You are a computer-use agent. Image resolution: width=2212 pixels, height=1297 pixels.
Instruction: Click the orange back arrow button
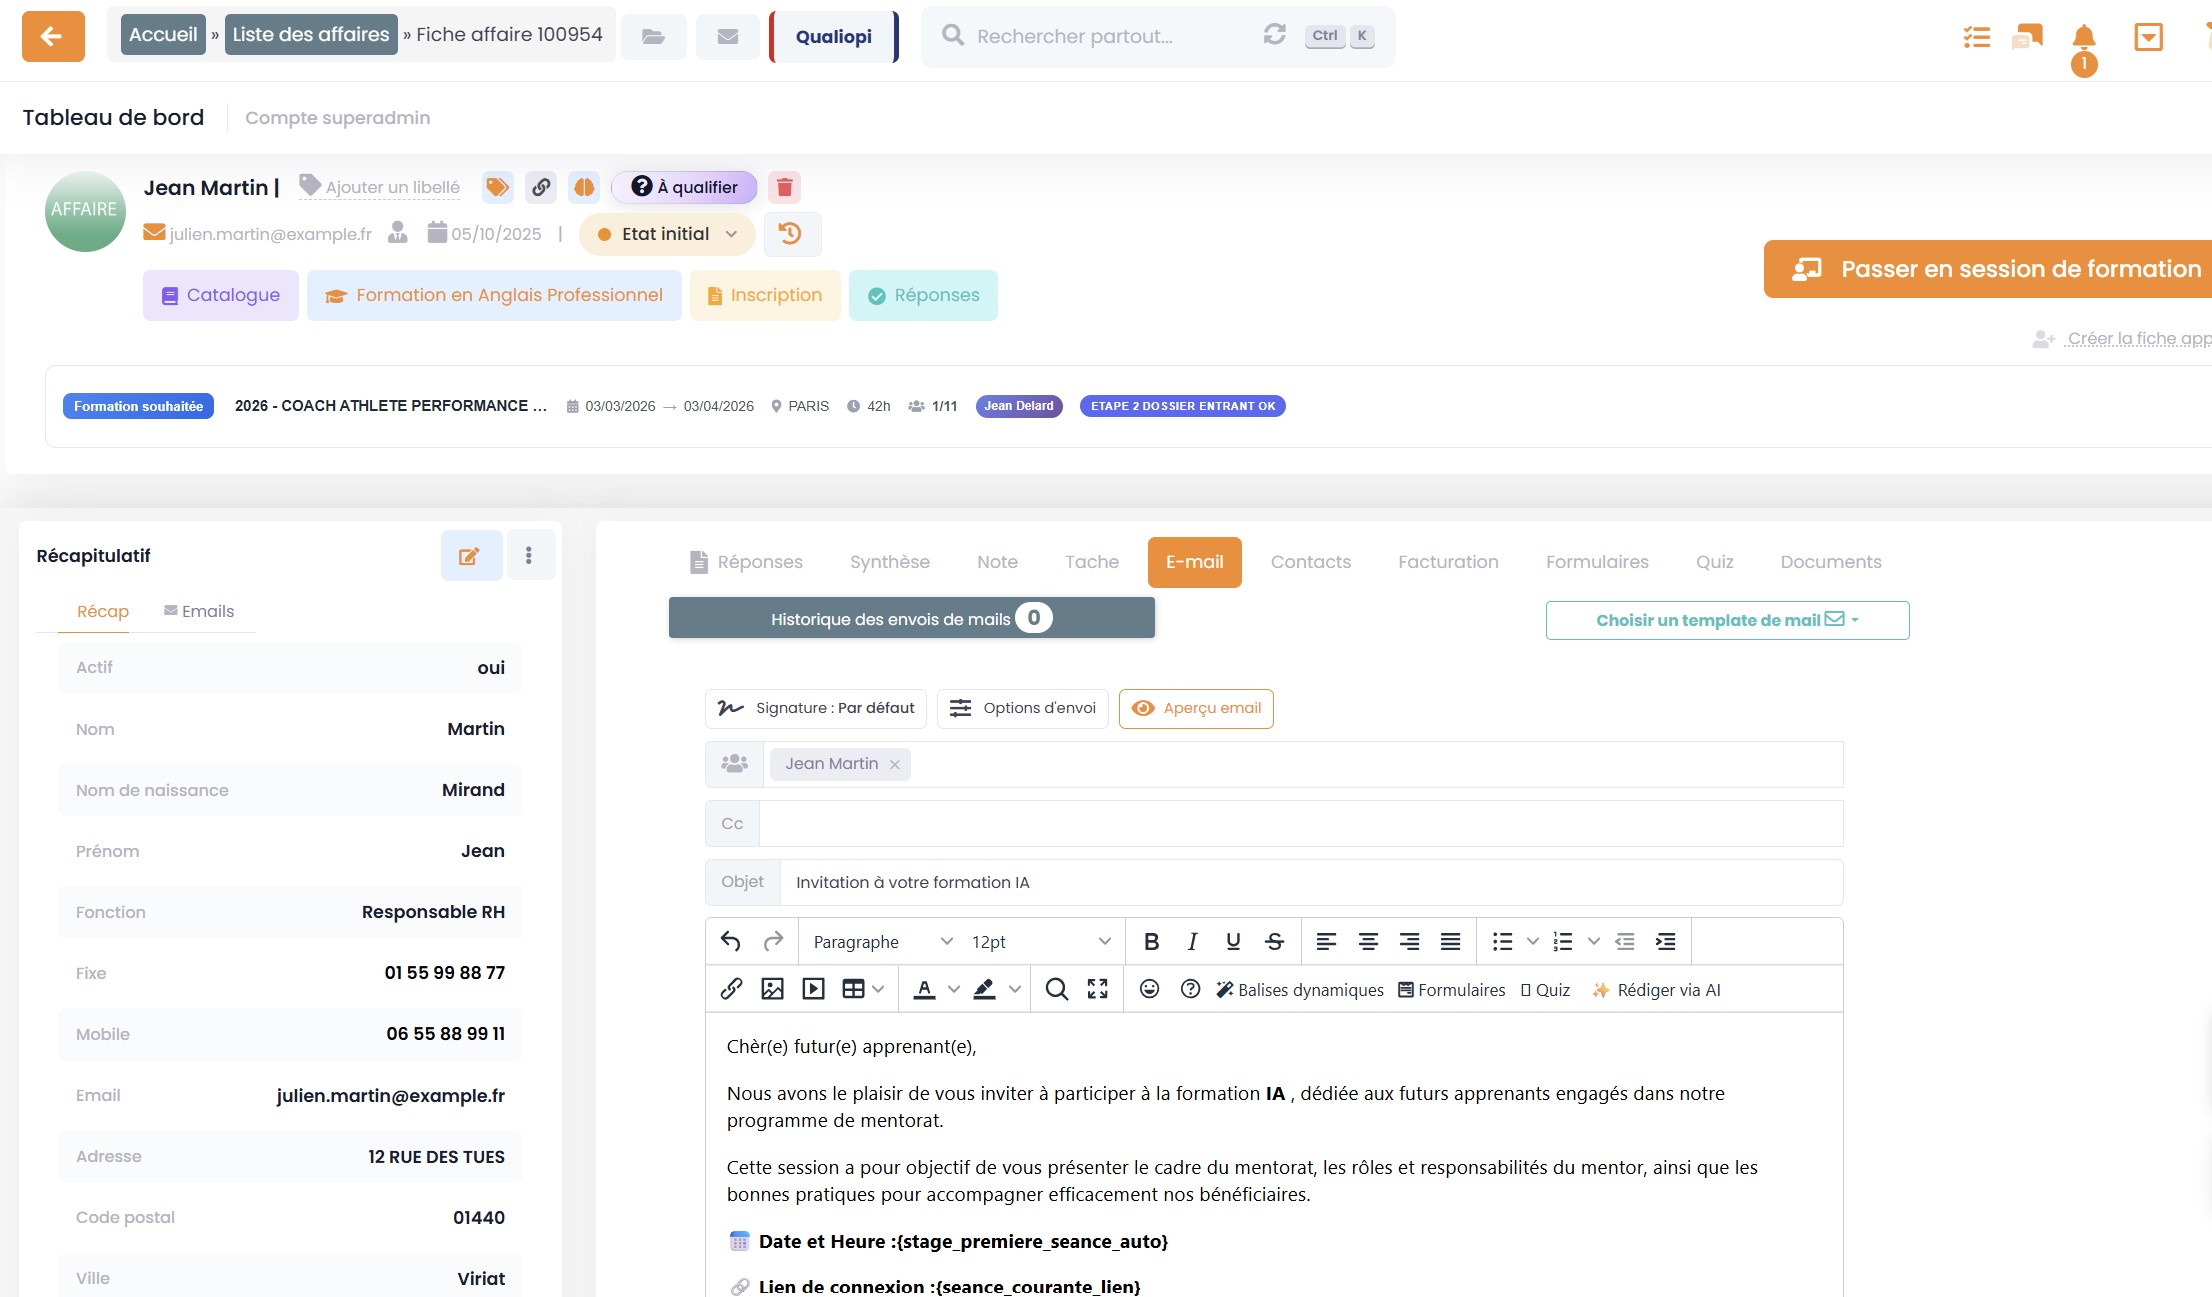coord(53,36)
